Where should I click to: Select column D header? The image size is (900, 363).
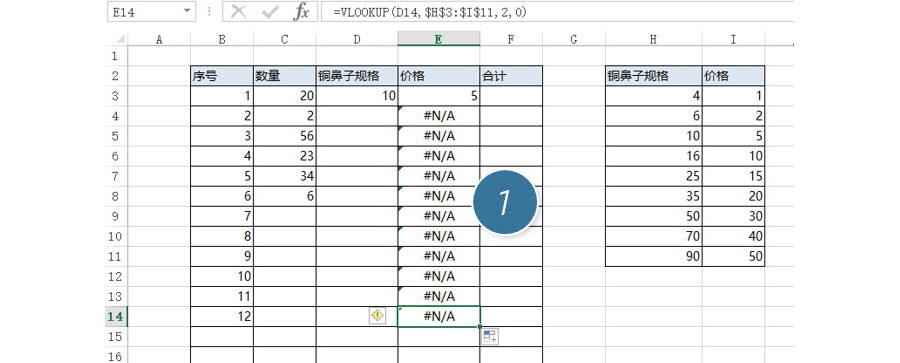click(357, 40)
